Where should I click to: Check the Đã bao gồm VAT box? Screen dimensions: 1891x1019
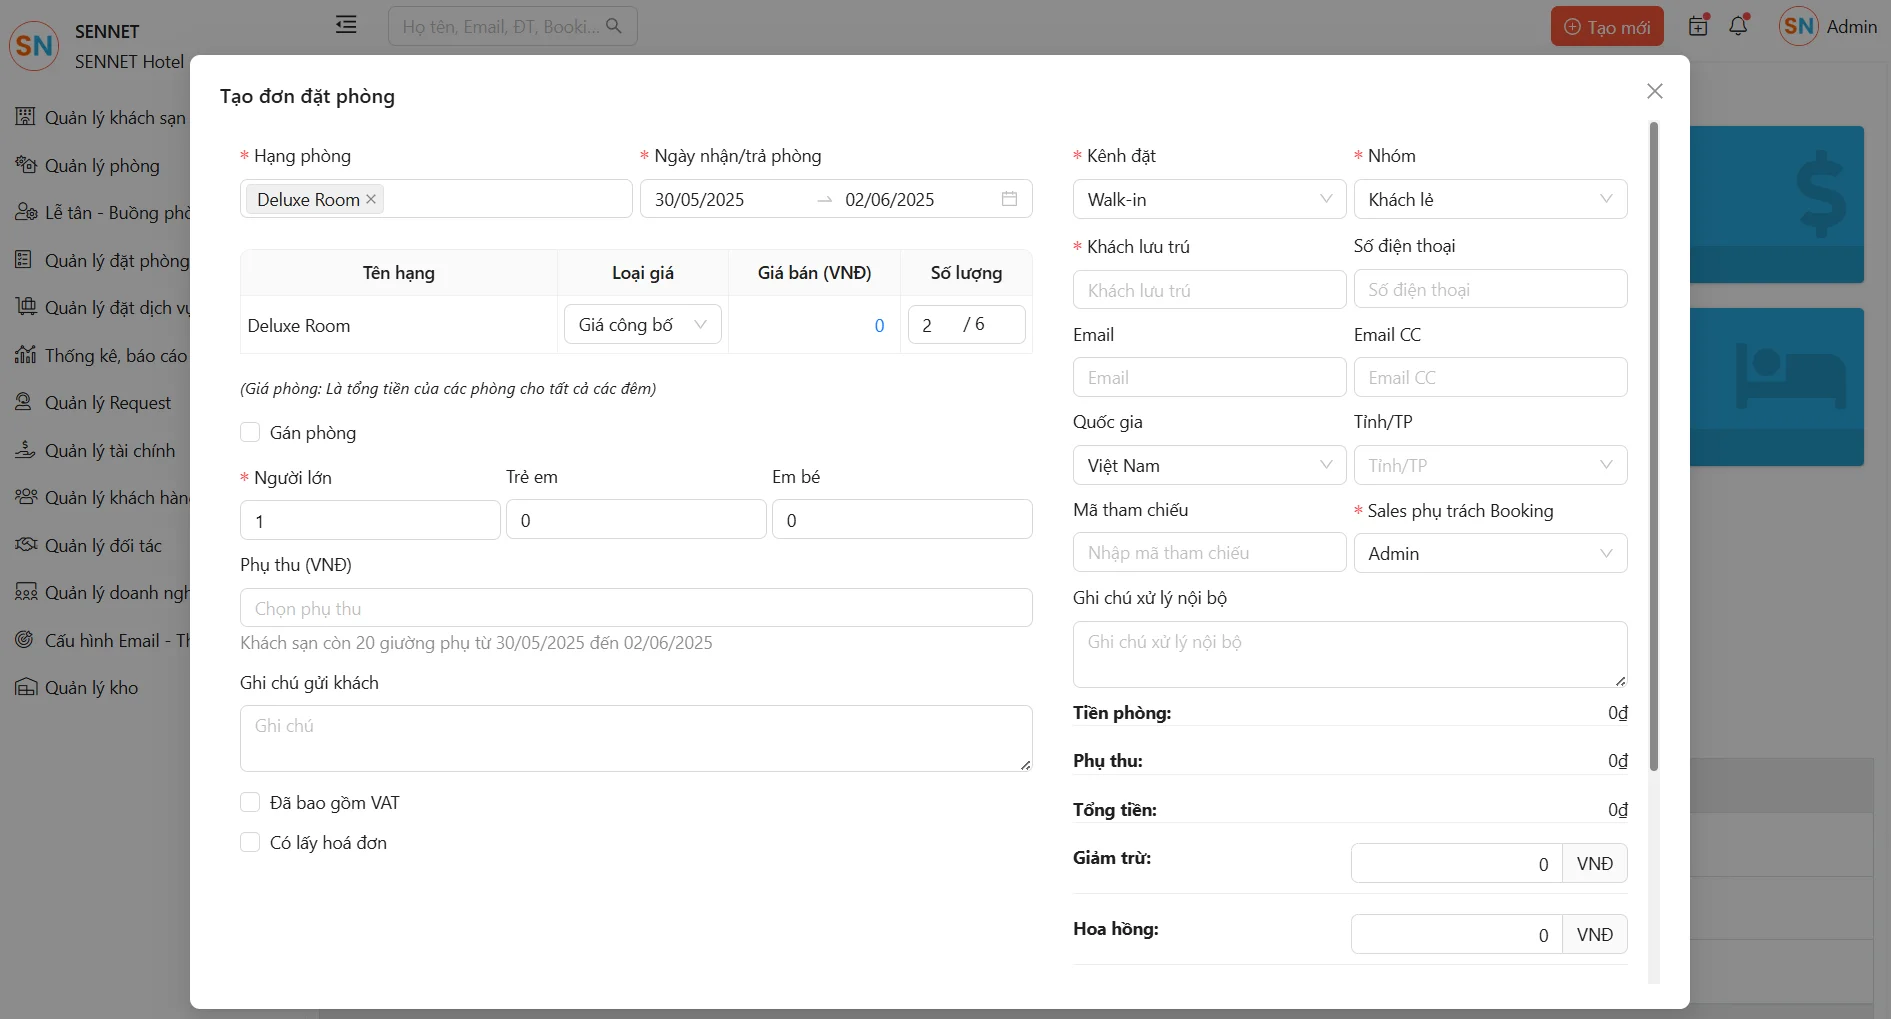point(250,802)
